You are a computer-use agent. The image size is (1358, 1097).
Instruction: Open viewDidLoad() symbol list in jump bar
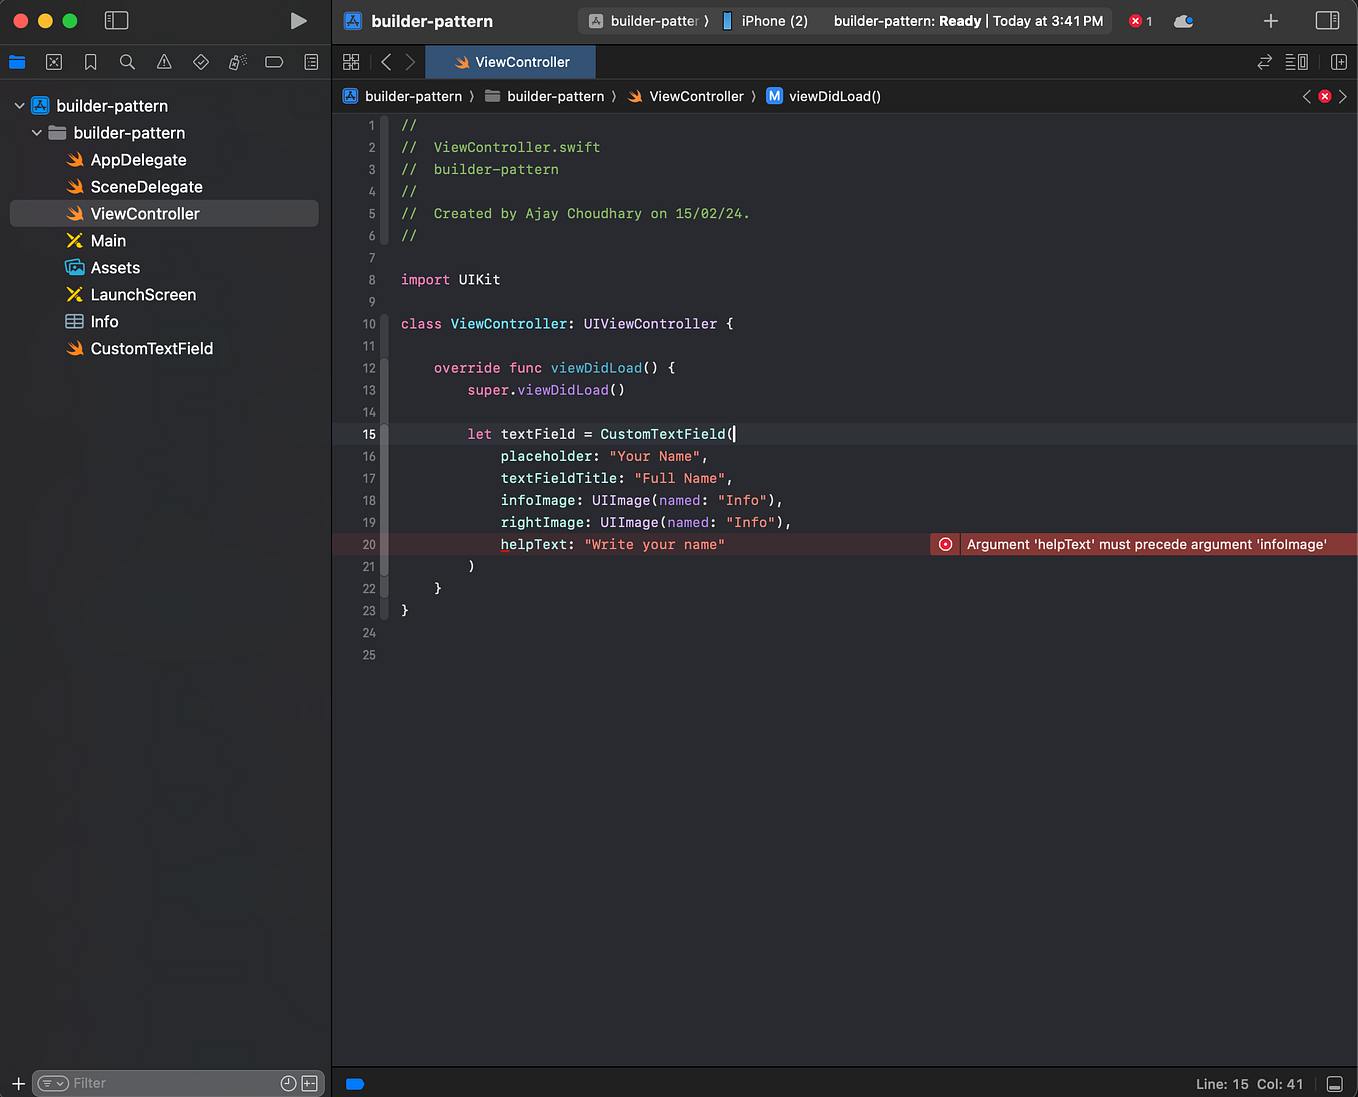[x=824, y=96]
